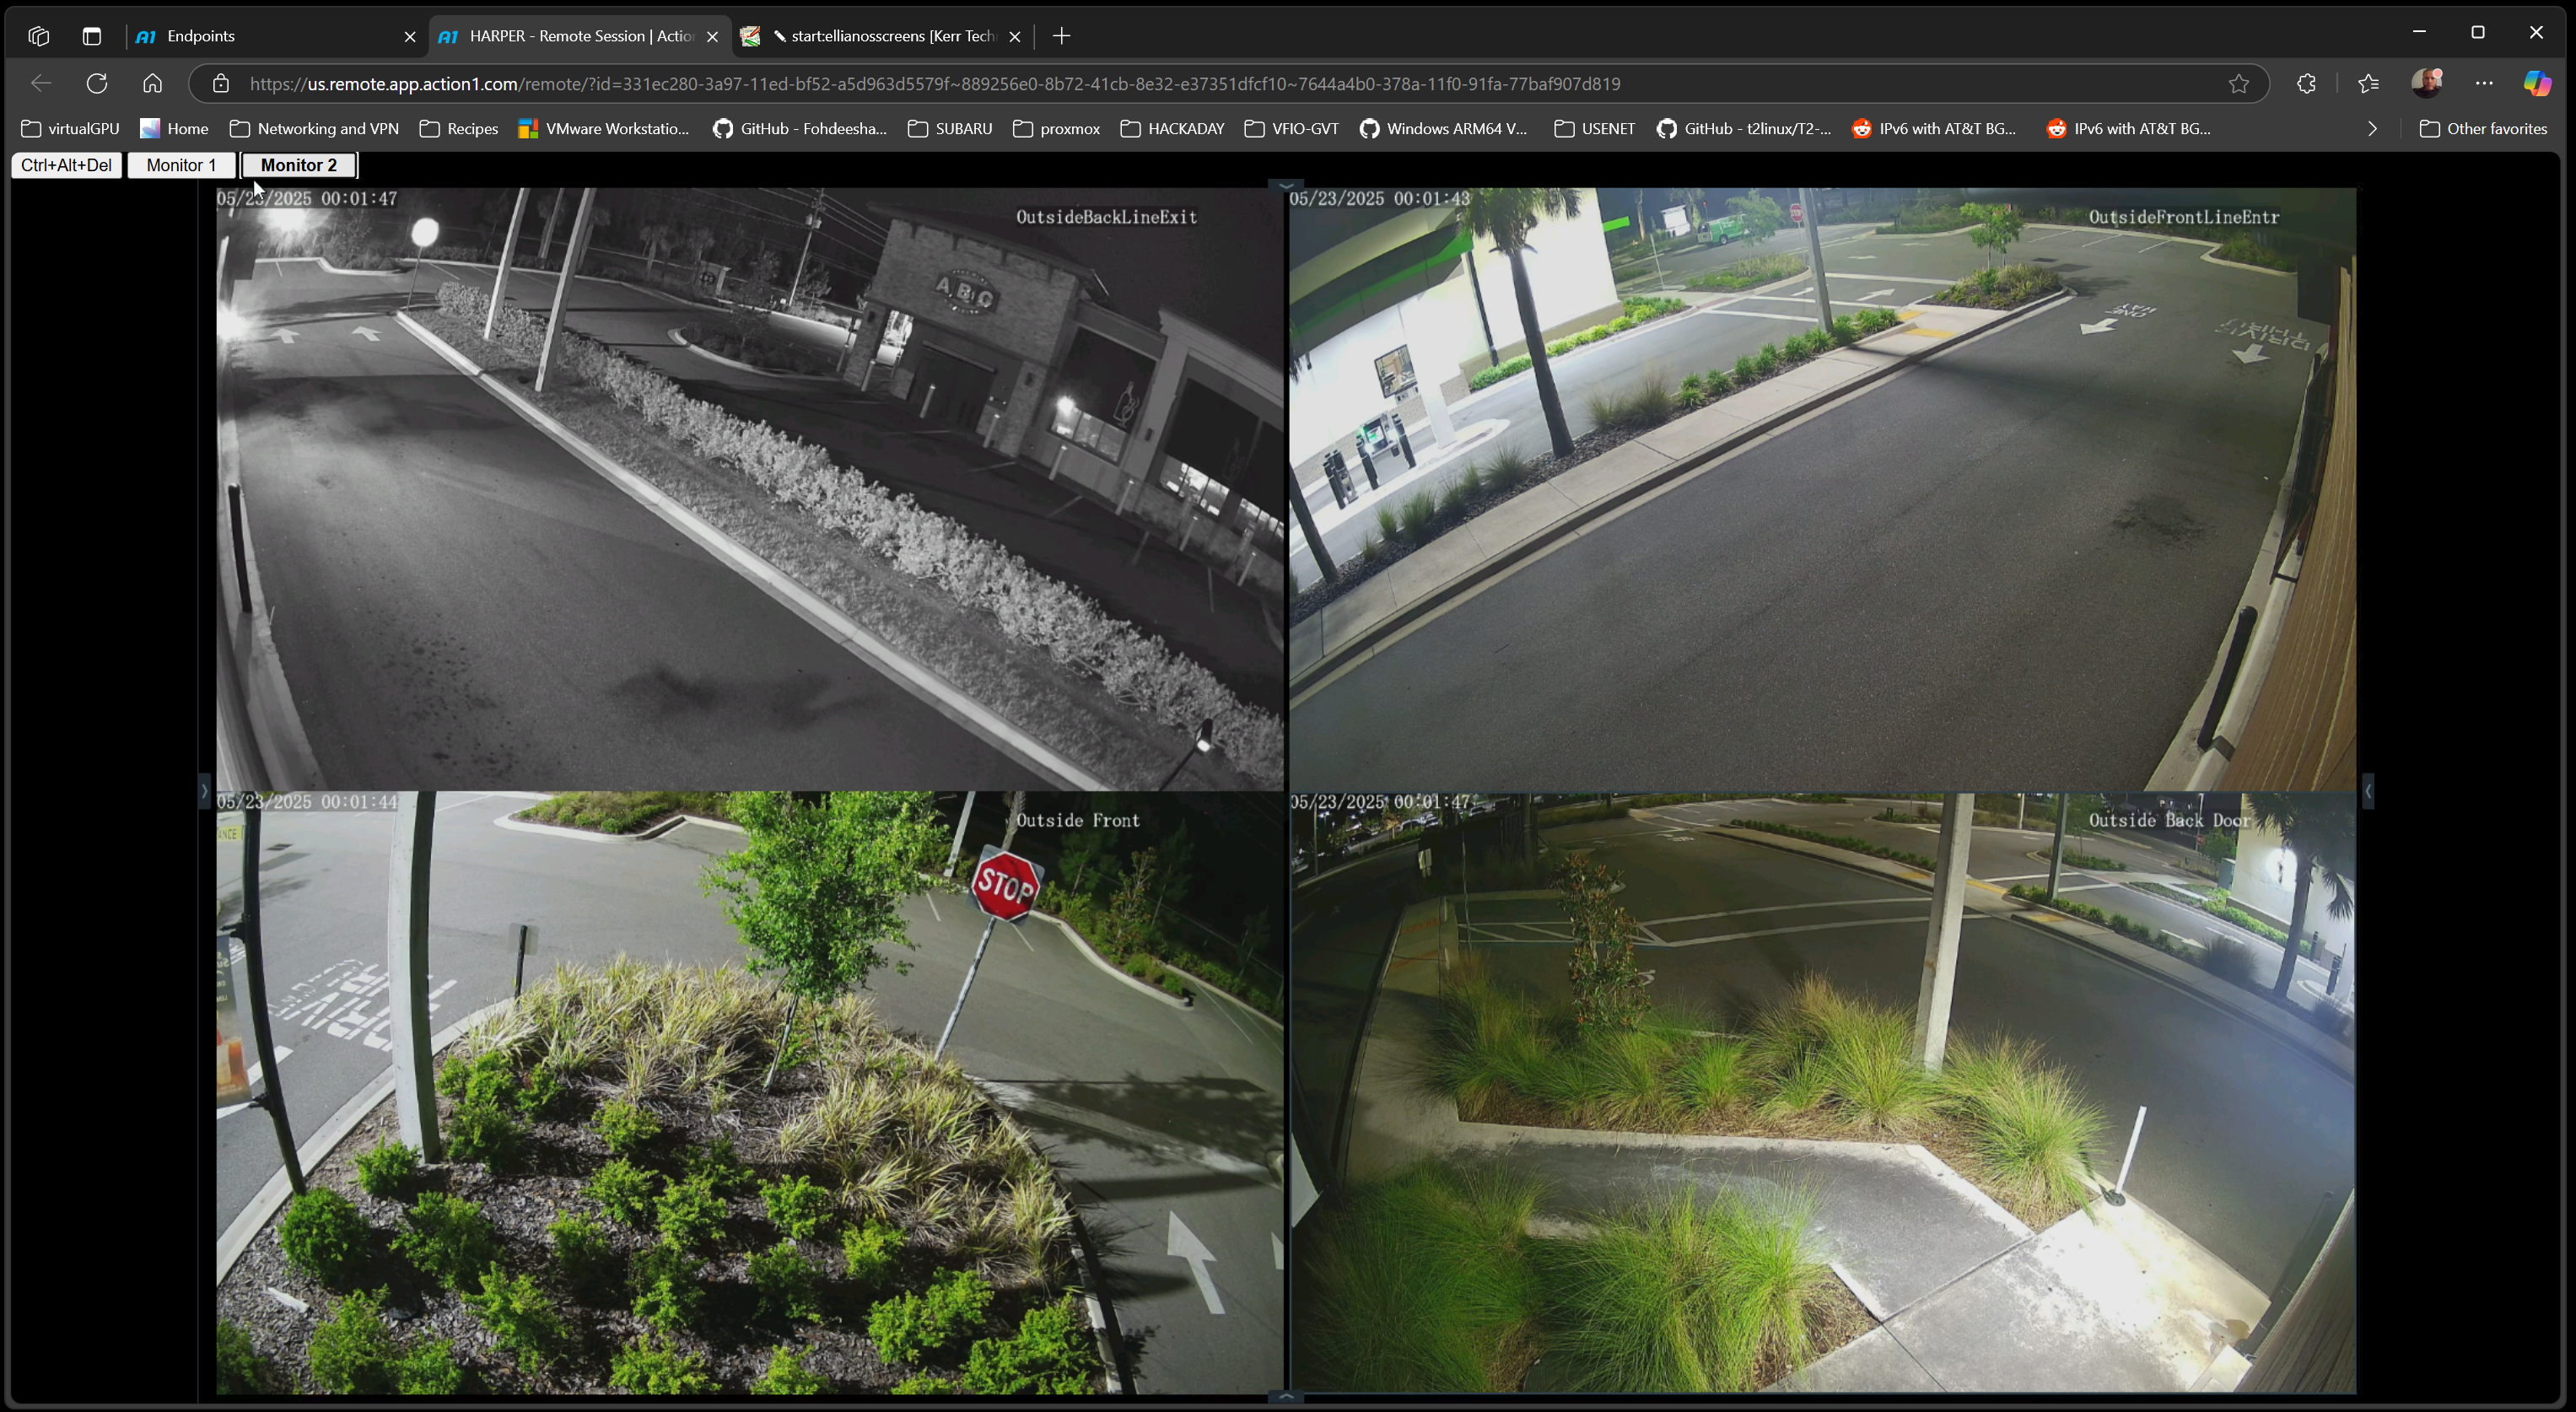Image resolution: width=2576 pixels, height=1412 pixels.
Task: Select the Monitor 2 display button
Action: tap(299, 165)
